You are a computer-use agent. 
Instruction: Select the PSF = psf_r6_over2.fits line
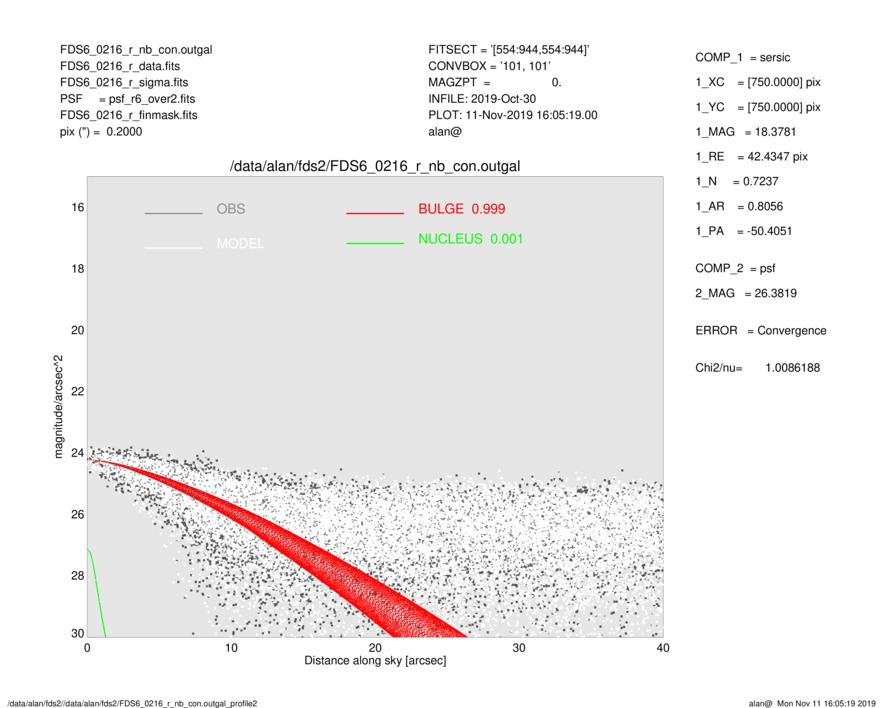[128, 99]
